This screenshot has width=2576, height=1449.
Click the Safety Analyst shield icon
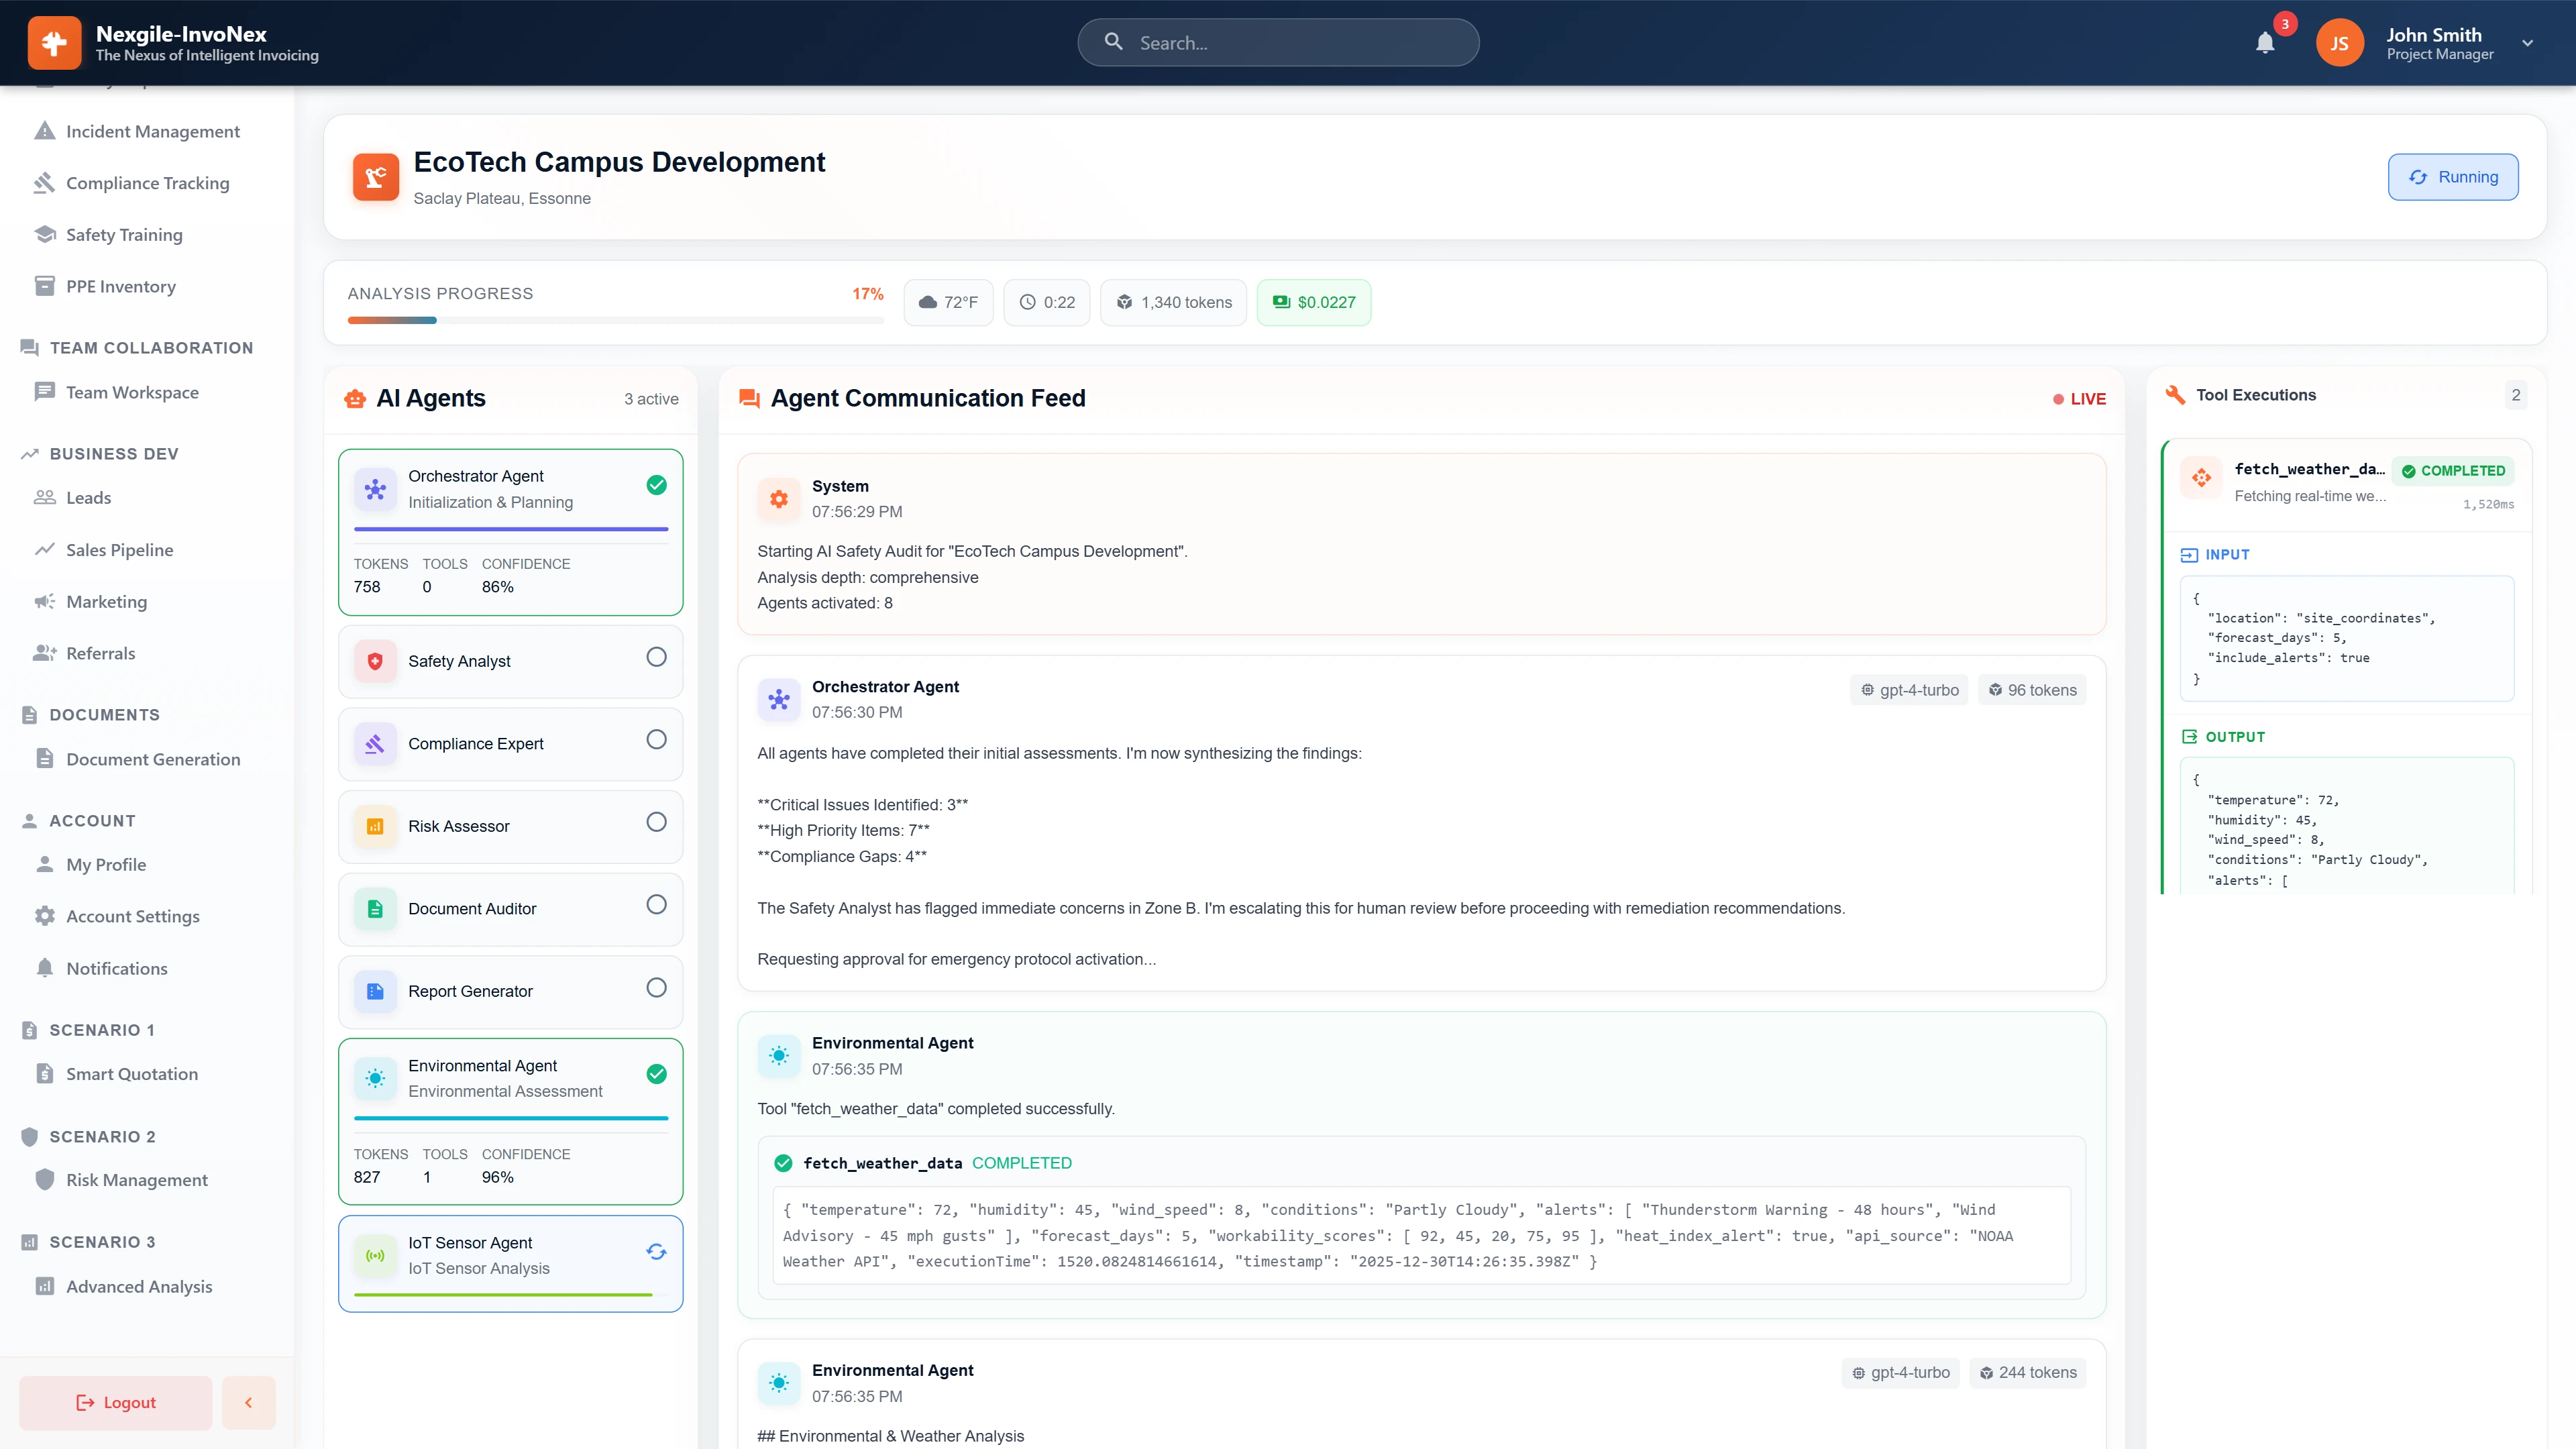[375, 661]
